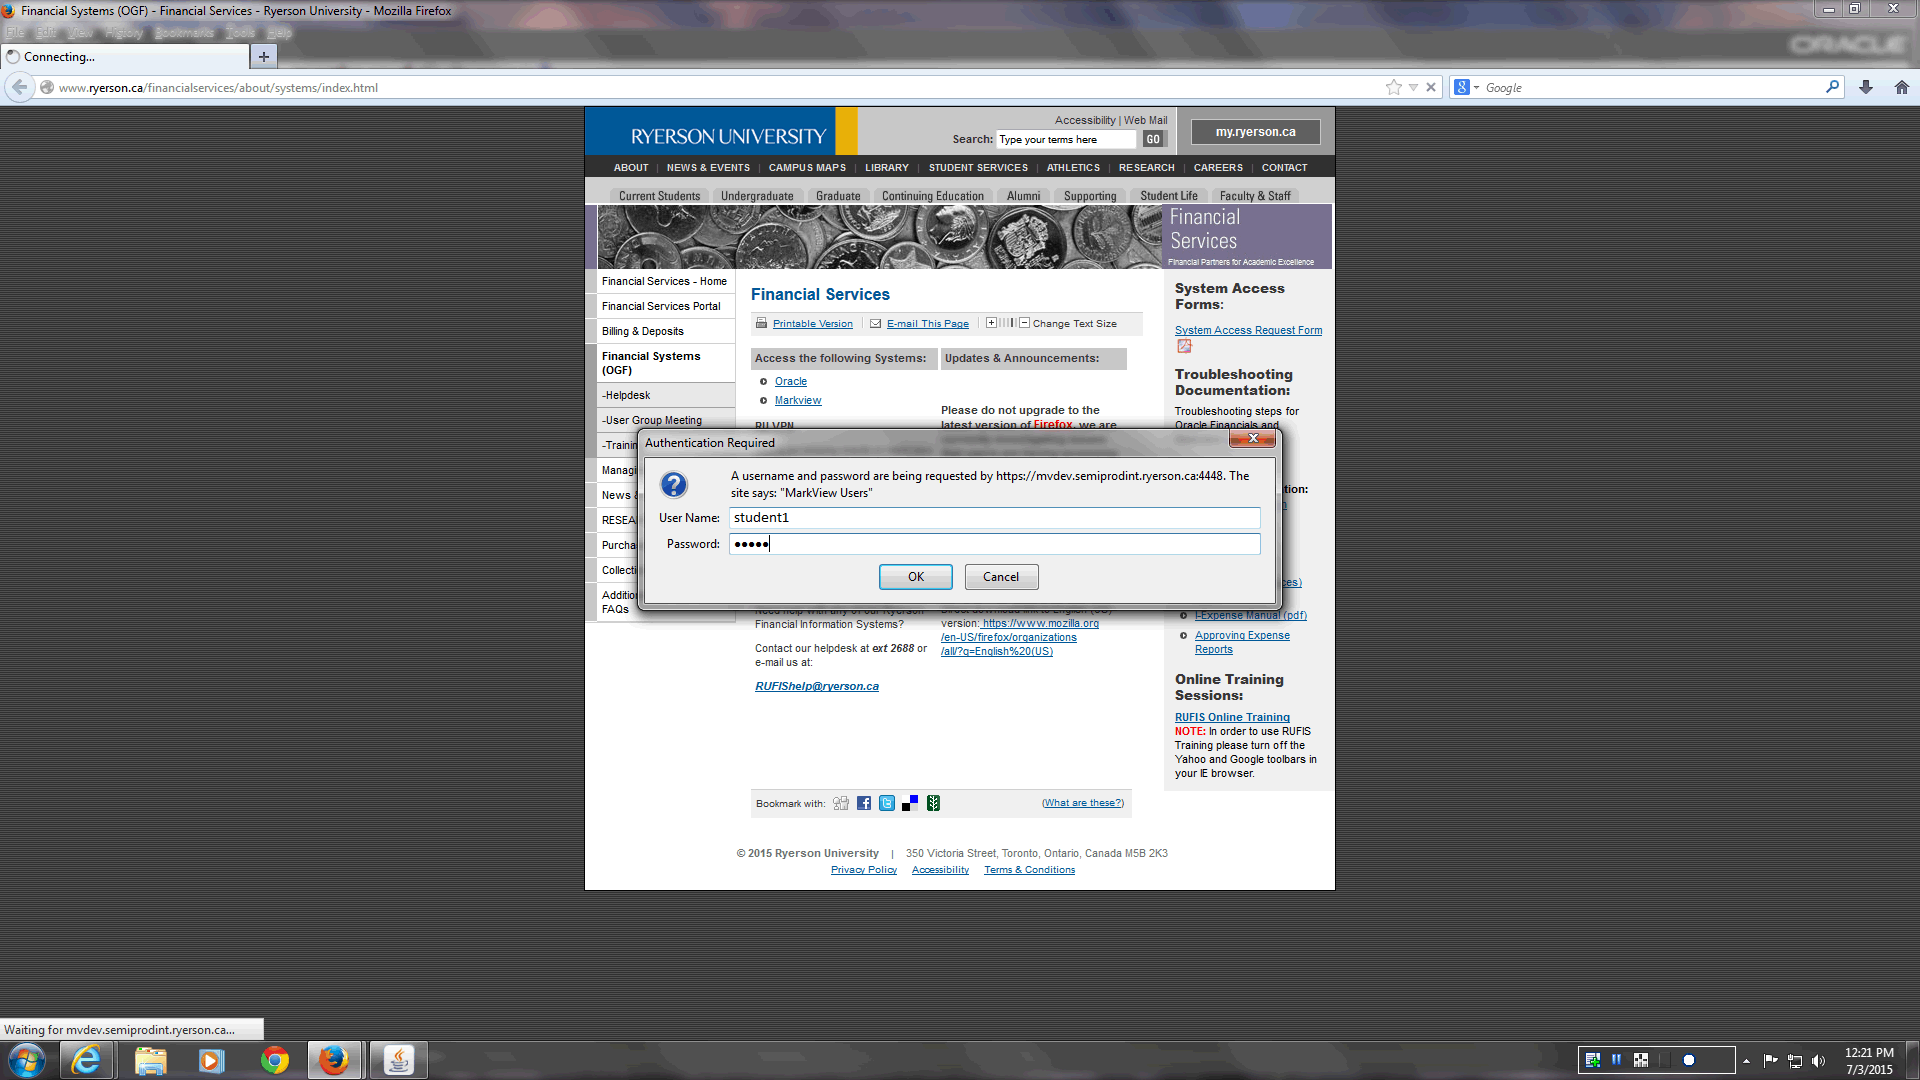Viewport: 1920px width, 1080px height.
Task: Go to the Firefox home page icon
Action: tap(1902, 87)
